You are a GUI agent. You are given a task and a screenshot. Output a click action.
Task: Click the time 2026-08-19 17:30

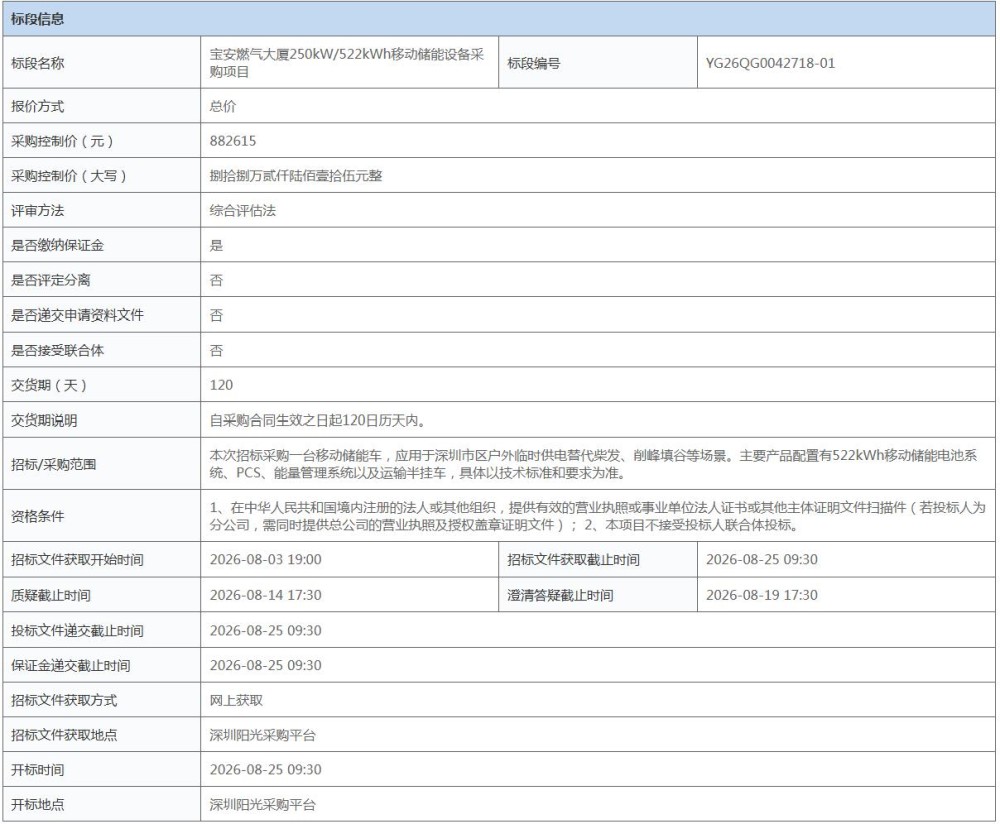tap(761, 595)
